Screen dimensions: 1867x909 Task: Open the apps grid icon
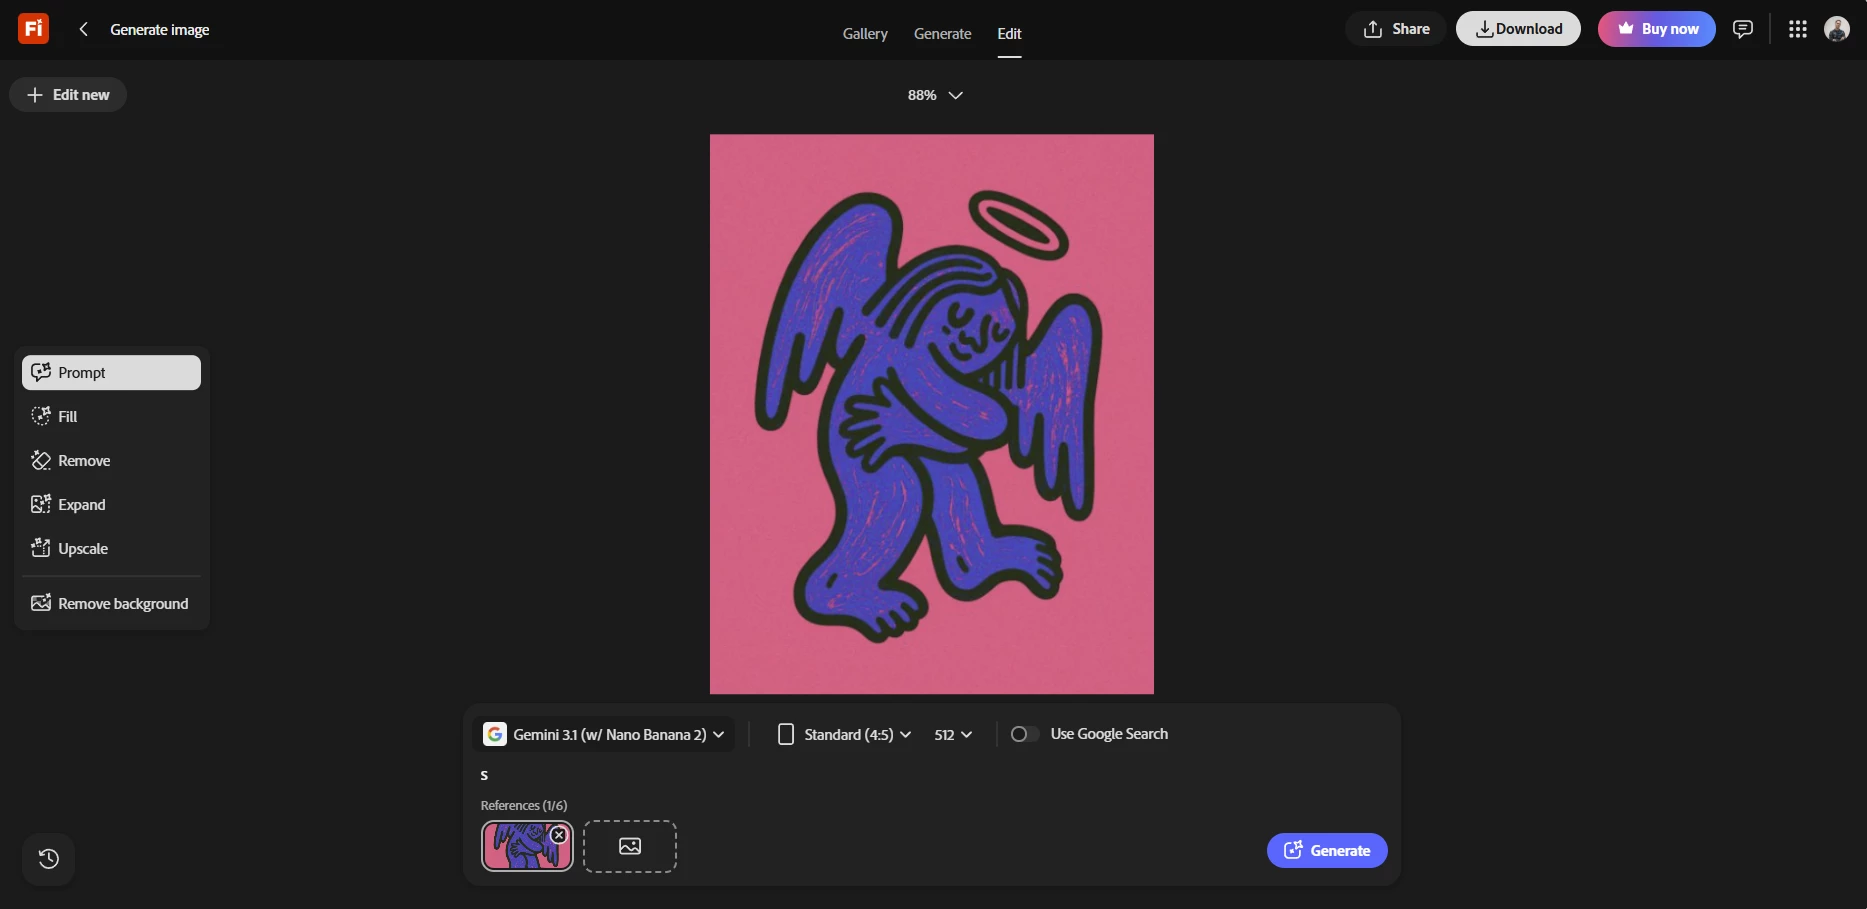tap(1798, 29)
